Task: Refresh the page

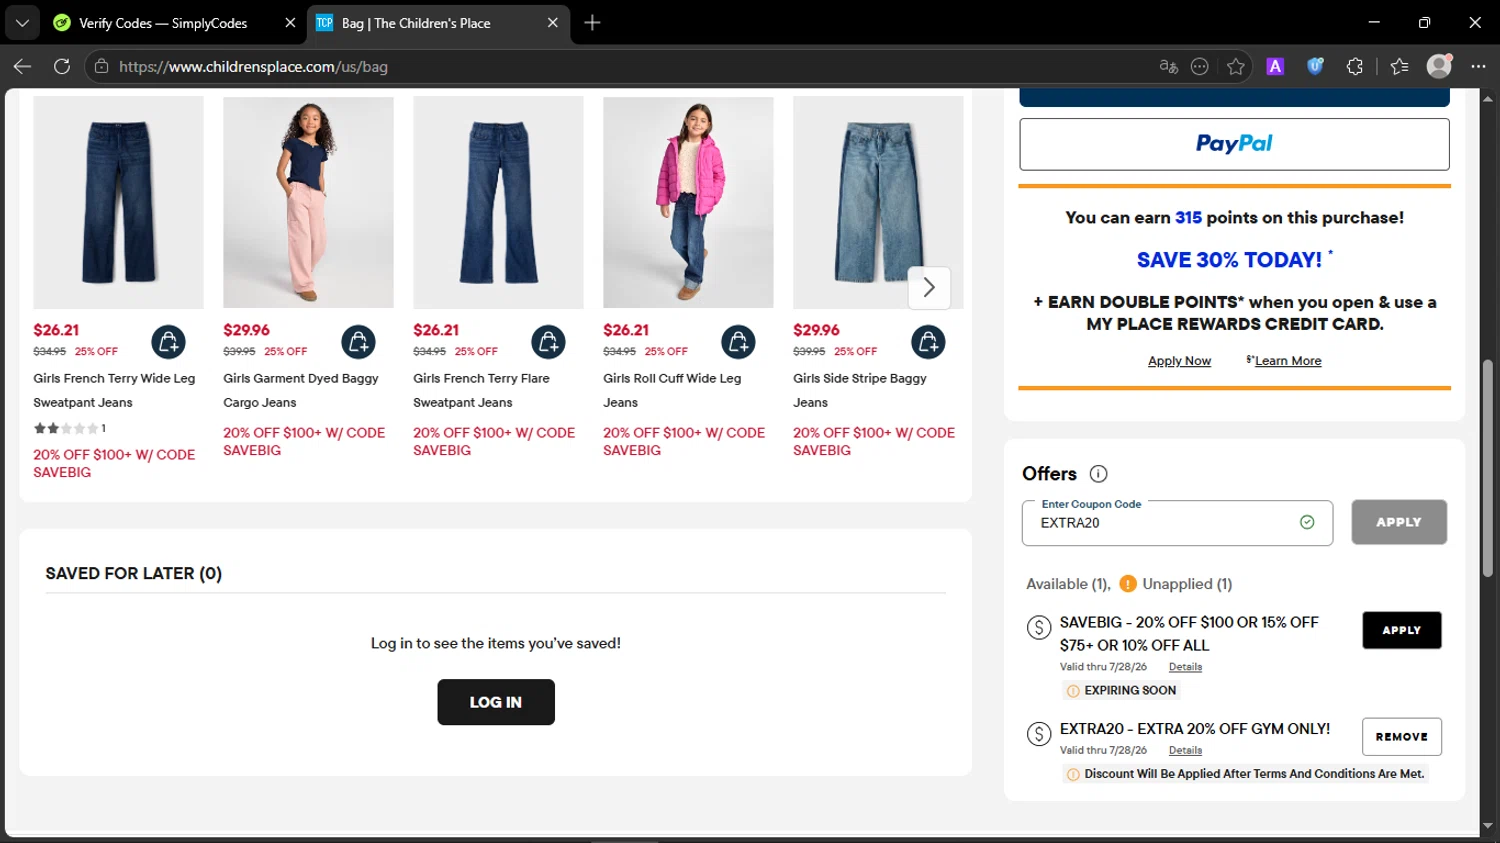Action: 62,66
